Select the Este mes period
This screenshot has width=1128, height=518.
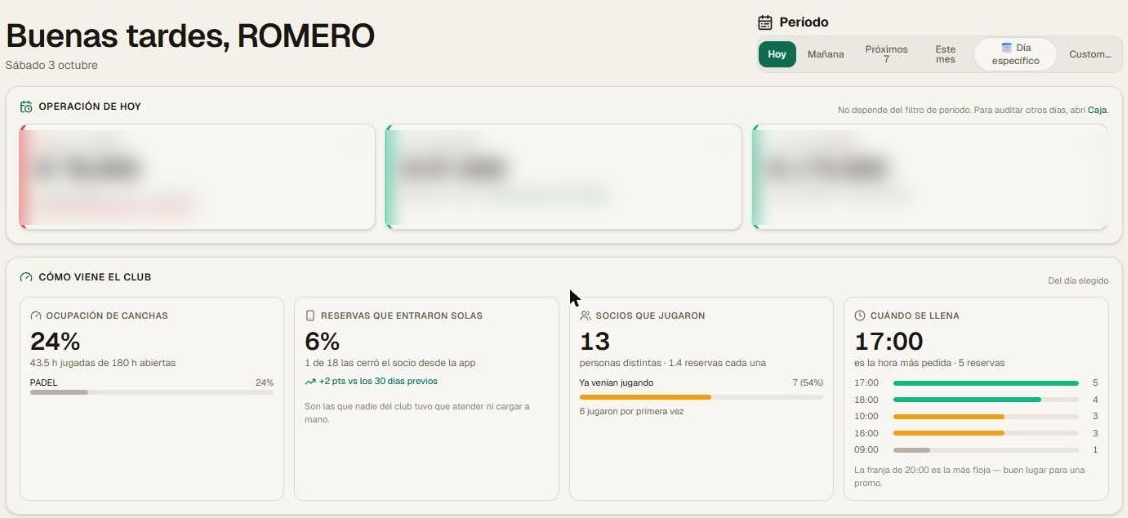click(945, 54)
